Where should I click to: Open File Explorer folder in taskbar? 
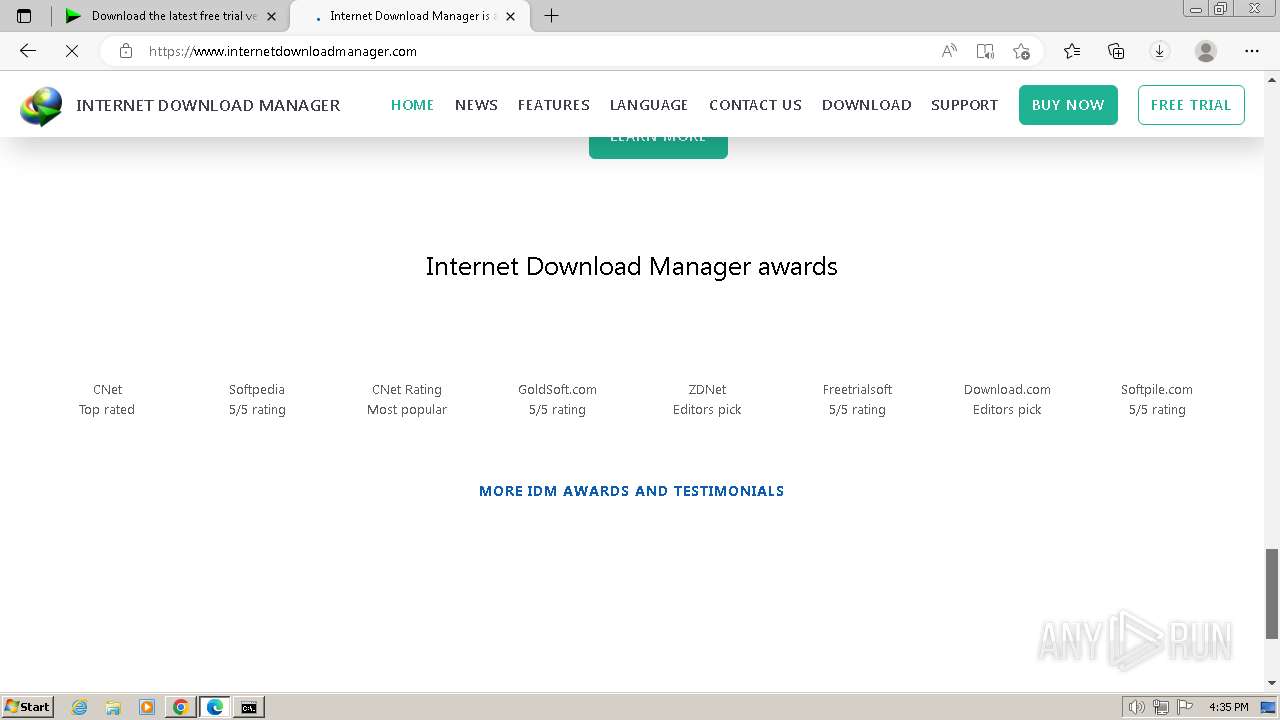click(x=113, y=707)
